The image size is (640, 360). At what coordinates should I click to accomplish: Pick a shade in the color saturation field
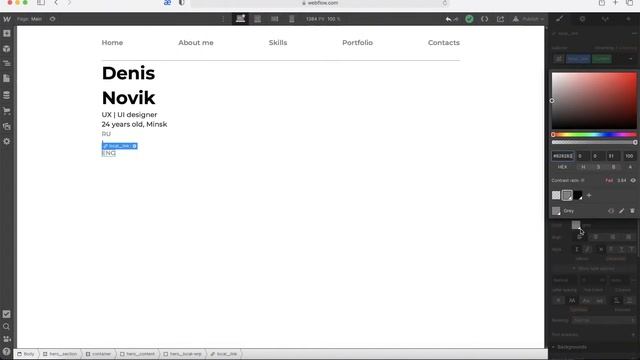click(x=594, y=101)
